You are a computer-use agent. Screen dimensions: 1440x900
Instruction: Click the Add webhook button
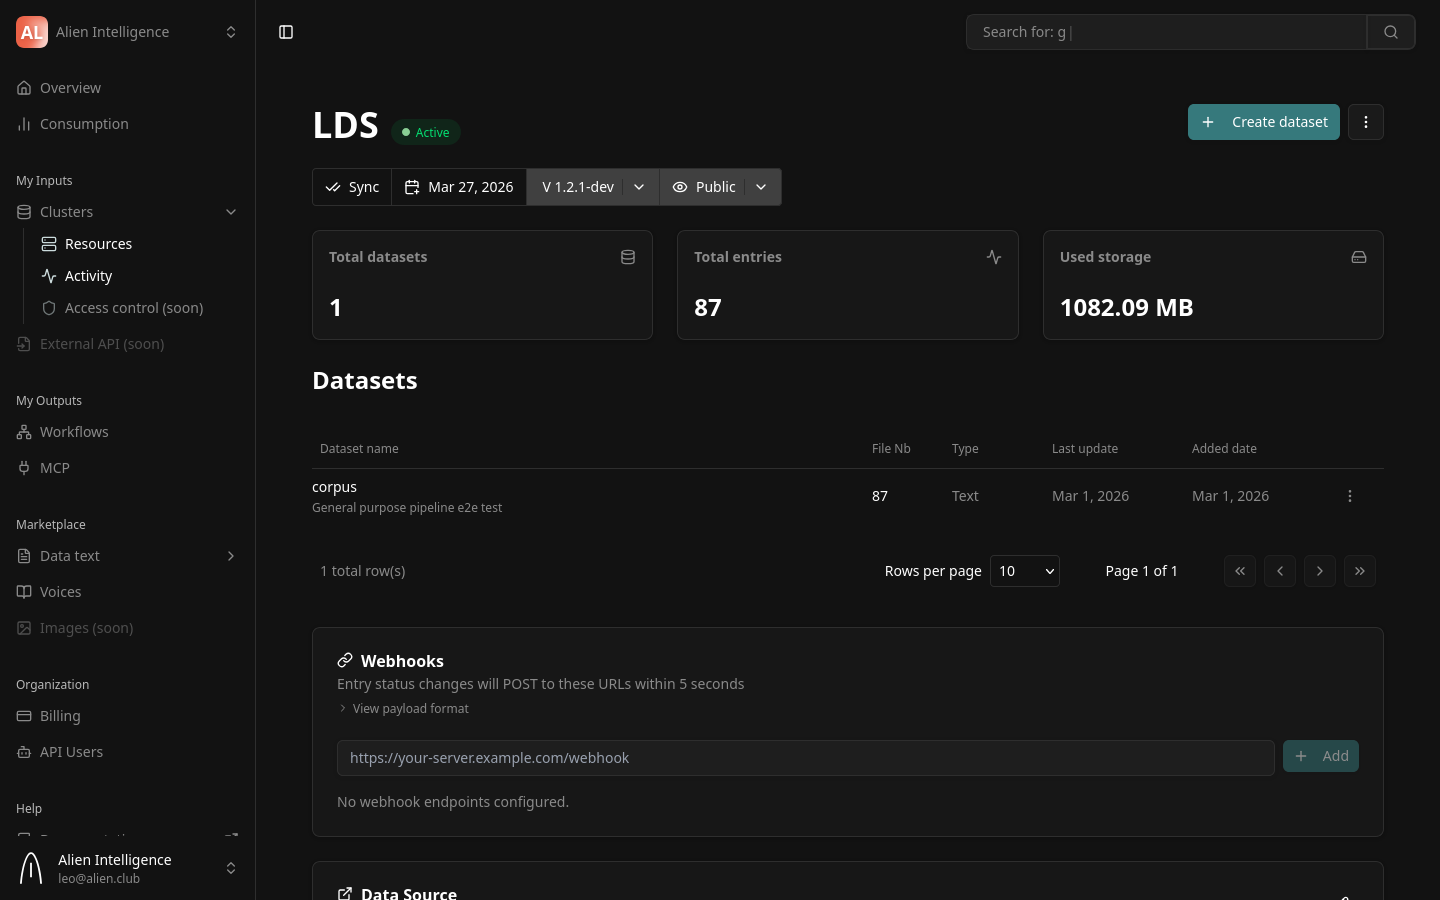(1321, 756)
